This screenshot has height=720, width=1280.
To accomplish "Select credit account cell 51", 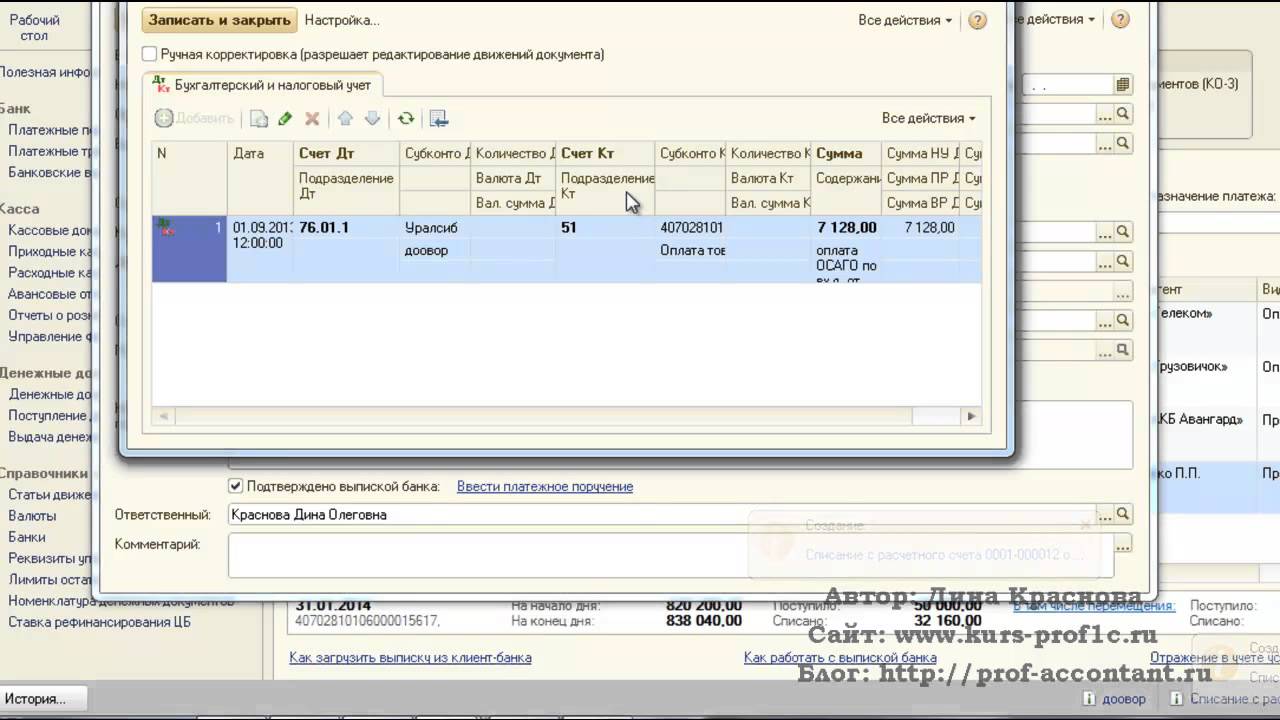I will tap(606, 228).
